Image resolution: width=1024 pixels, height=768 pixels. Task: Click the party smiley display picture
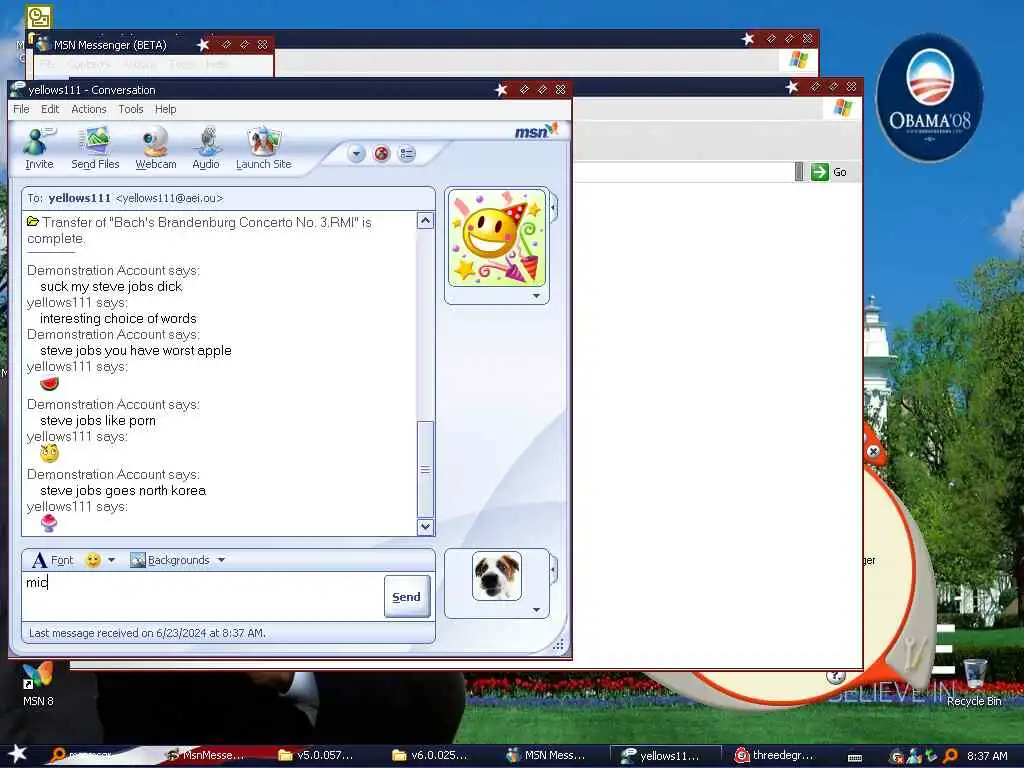coord(497,238)
